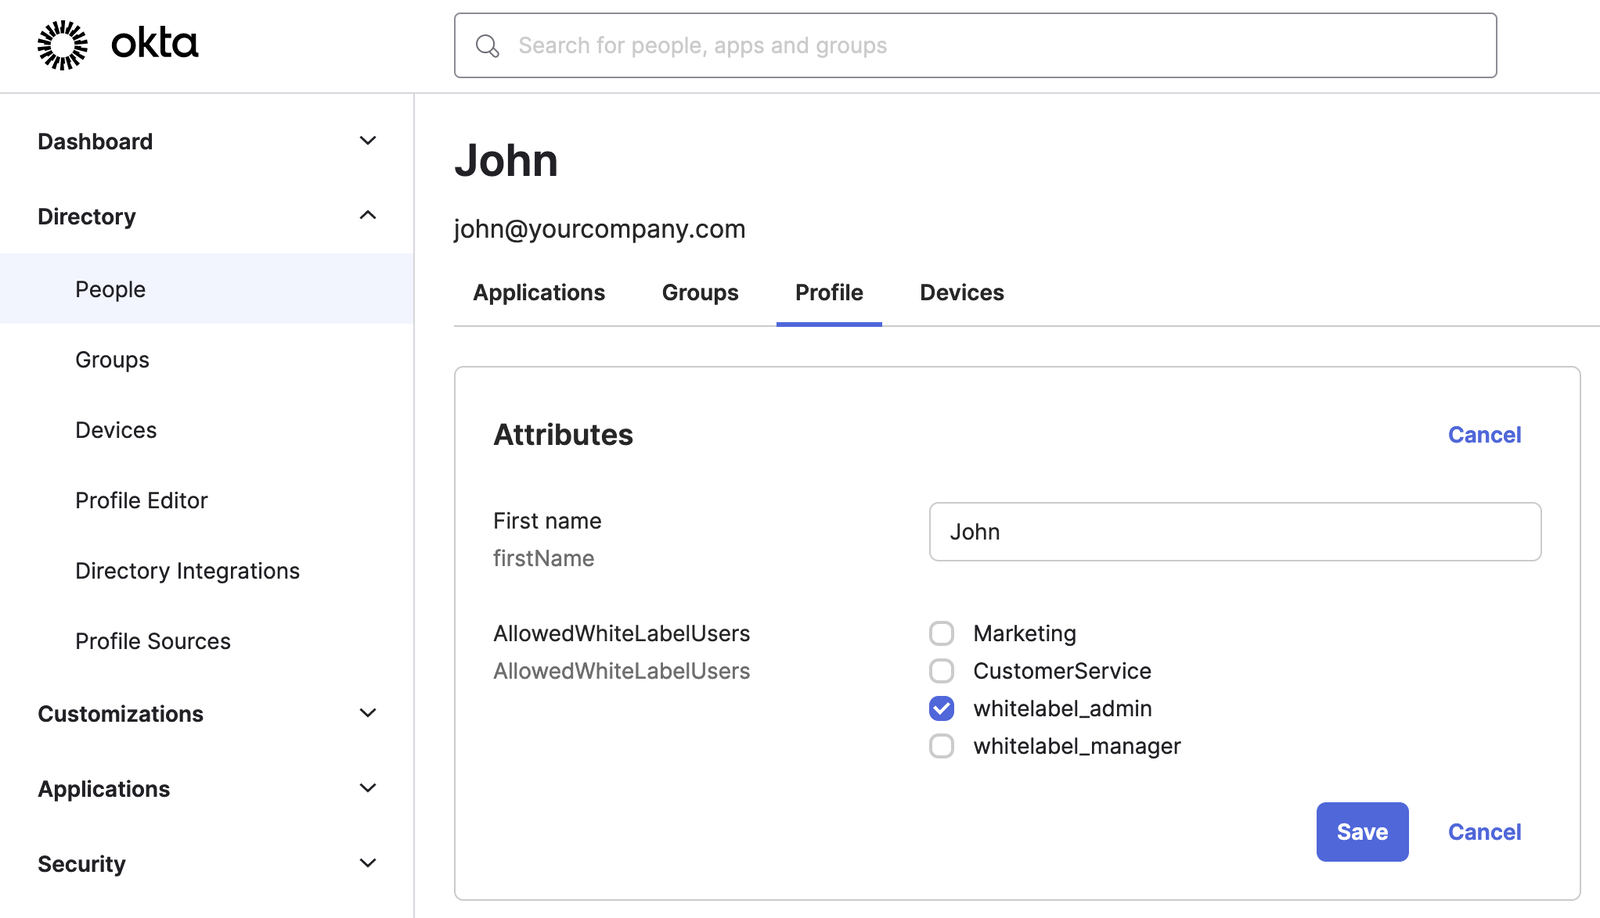
Task: Check the CustomerService checkbox
Action: [x=942, y=671]
